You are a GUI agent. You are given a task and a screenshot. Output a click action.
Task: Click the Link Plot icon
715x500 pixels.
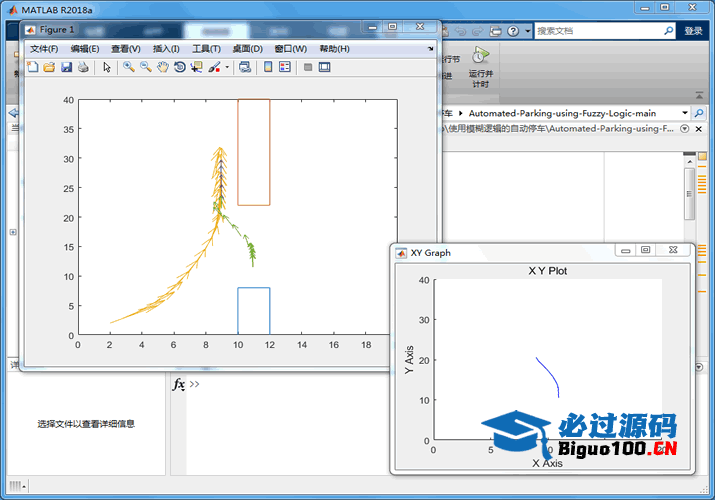pos(245,67)
